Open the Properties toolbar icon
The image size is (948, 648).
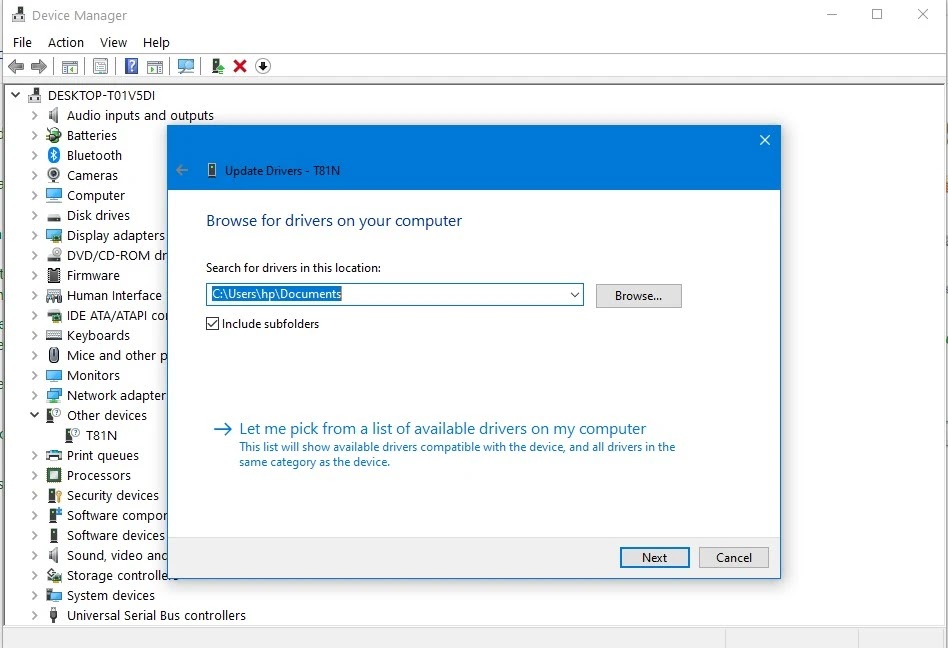point(100,66)
